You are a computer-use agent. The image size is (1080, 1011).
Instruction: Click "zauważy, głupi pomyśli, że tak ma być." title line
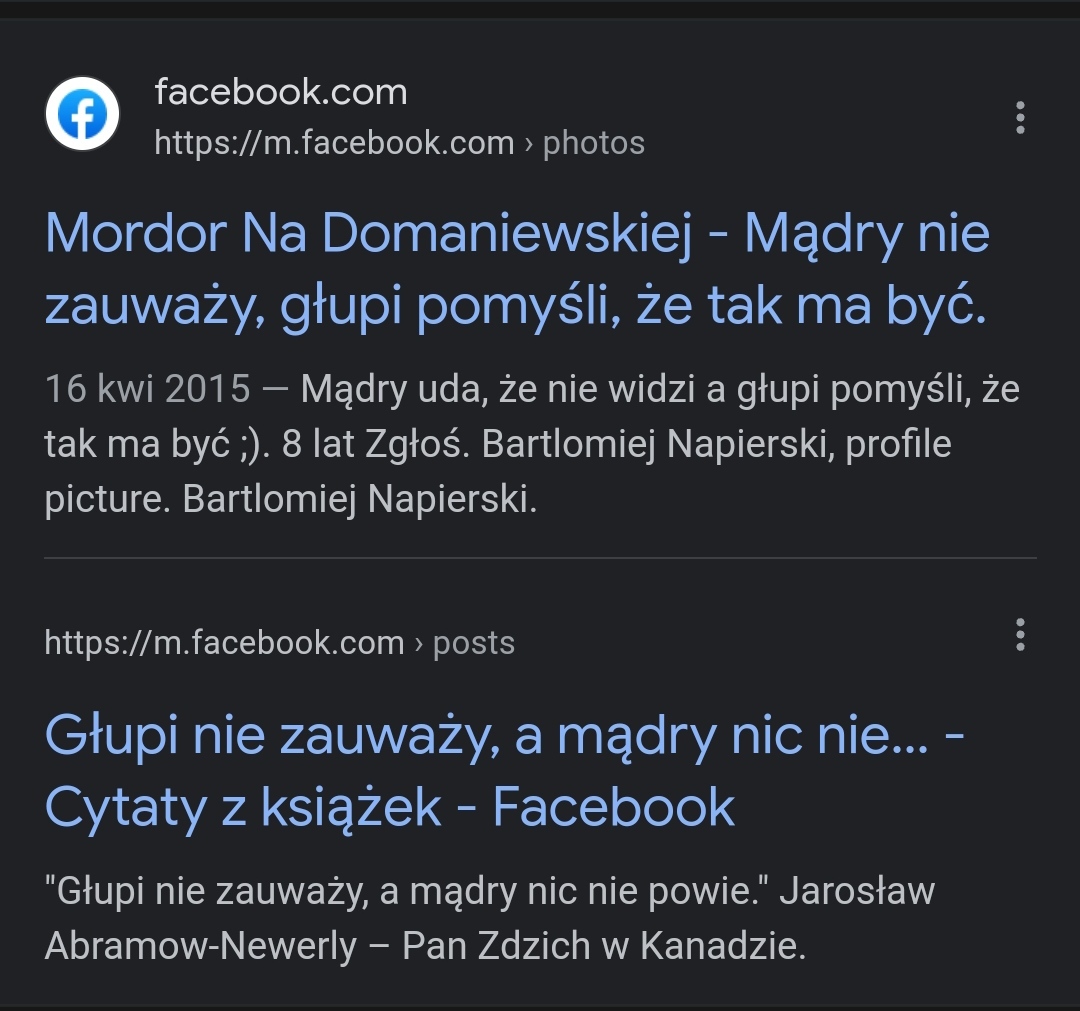[x=515, y=306]
